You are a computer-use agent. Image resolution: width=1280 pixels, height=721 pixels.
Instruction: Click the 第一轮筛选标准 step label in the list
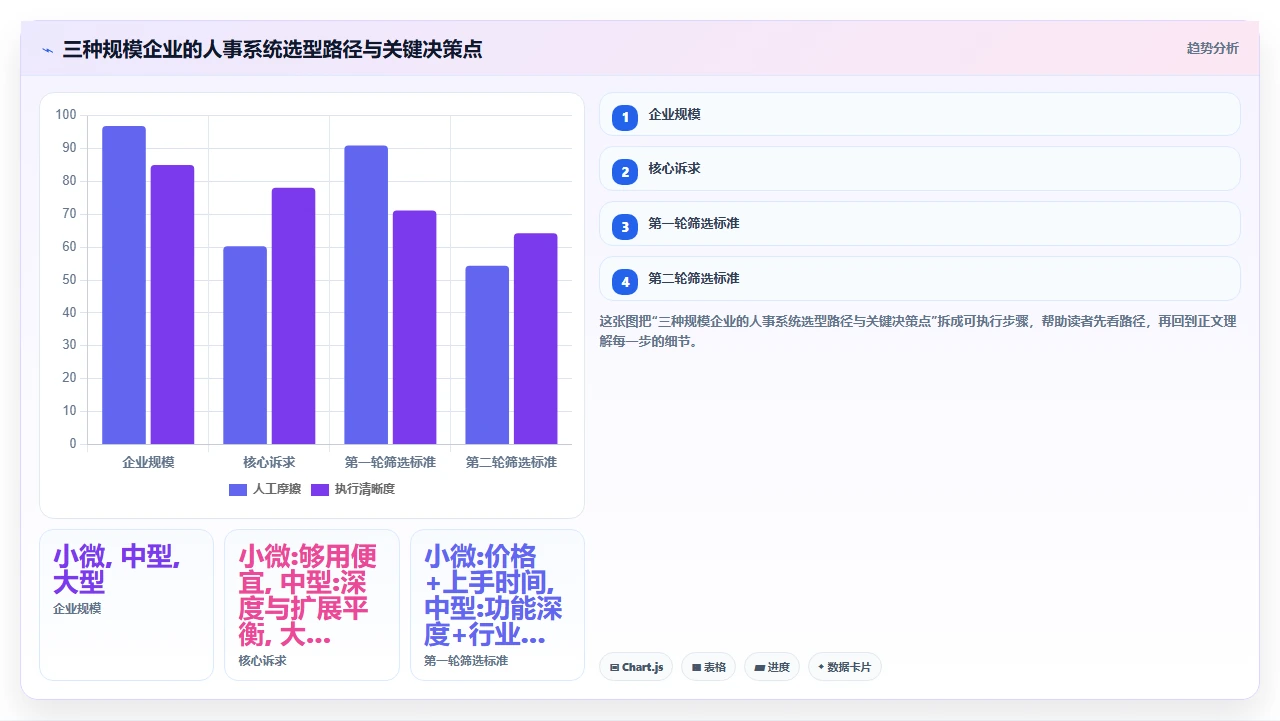694,224
